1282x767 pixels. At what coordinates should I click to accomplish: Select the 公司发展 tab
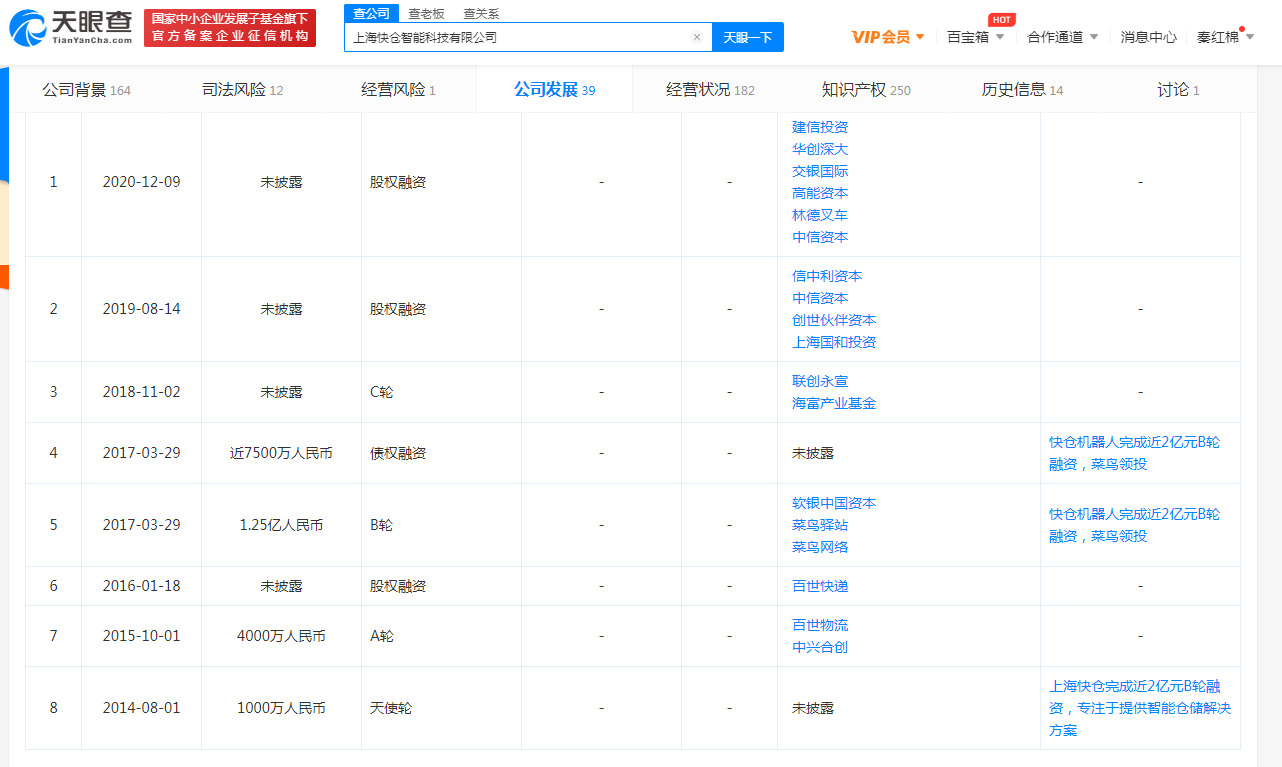tap(554, 90)
